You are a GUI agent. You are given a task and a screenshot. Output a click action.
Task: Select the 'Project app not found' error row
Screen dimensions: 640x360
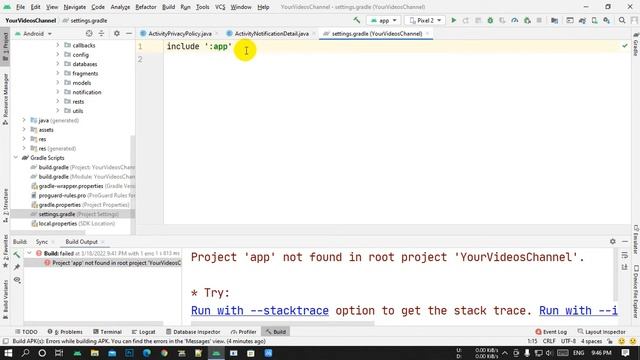click(102, 263)
